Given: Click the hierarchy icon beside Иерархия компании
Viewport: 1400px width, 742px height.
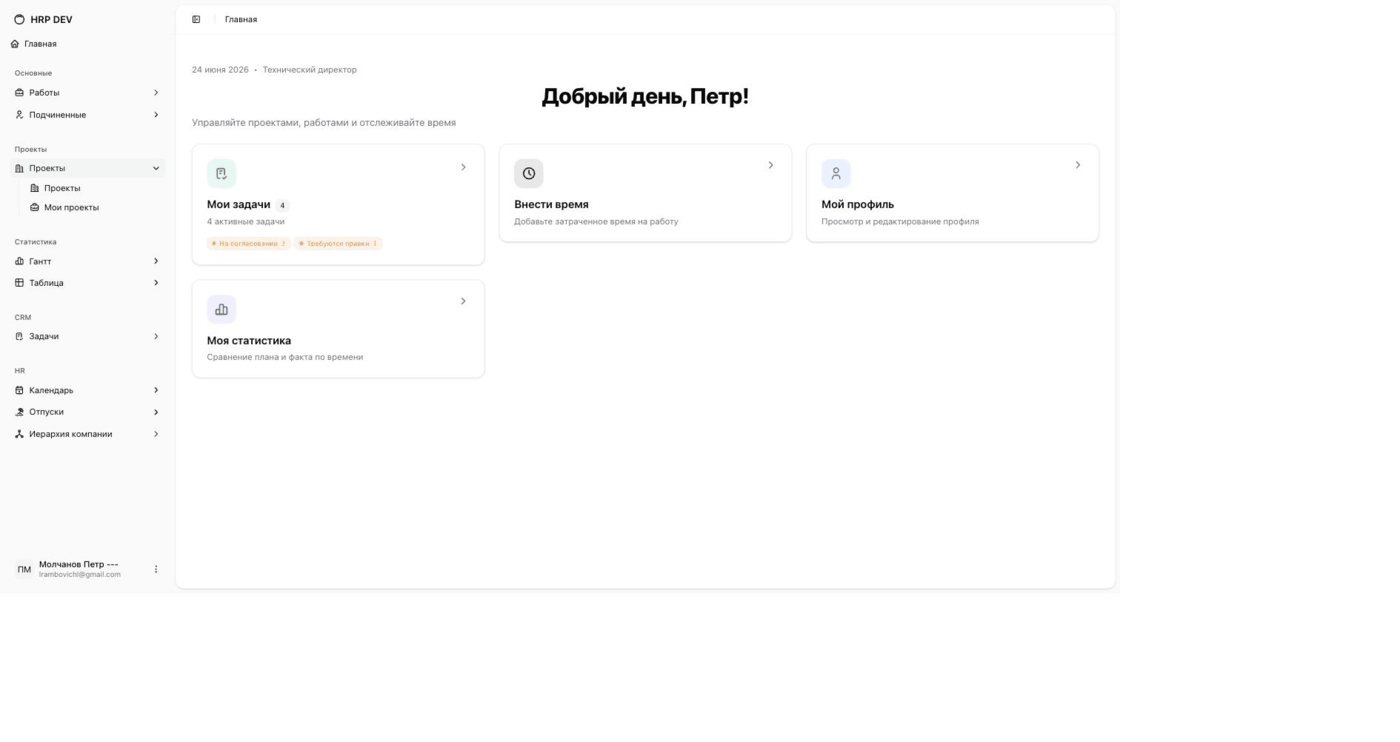Looking at the screenshot, I should [x=19, y=434].
